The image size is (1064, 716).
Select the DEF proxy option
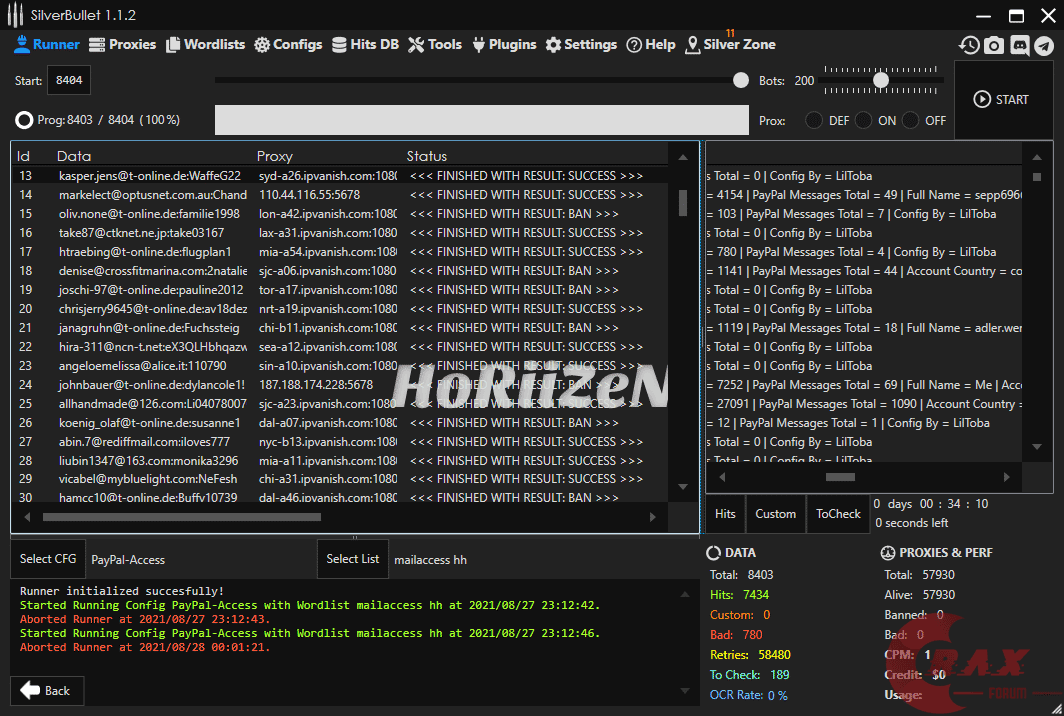815,120
